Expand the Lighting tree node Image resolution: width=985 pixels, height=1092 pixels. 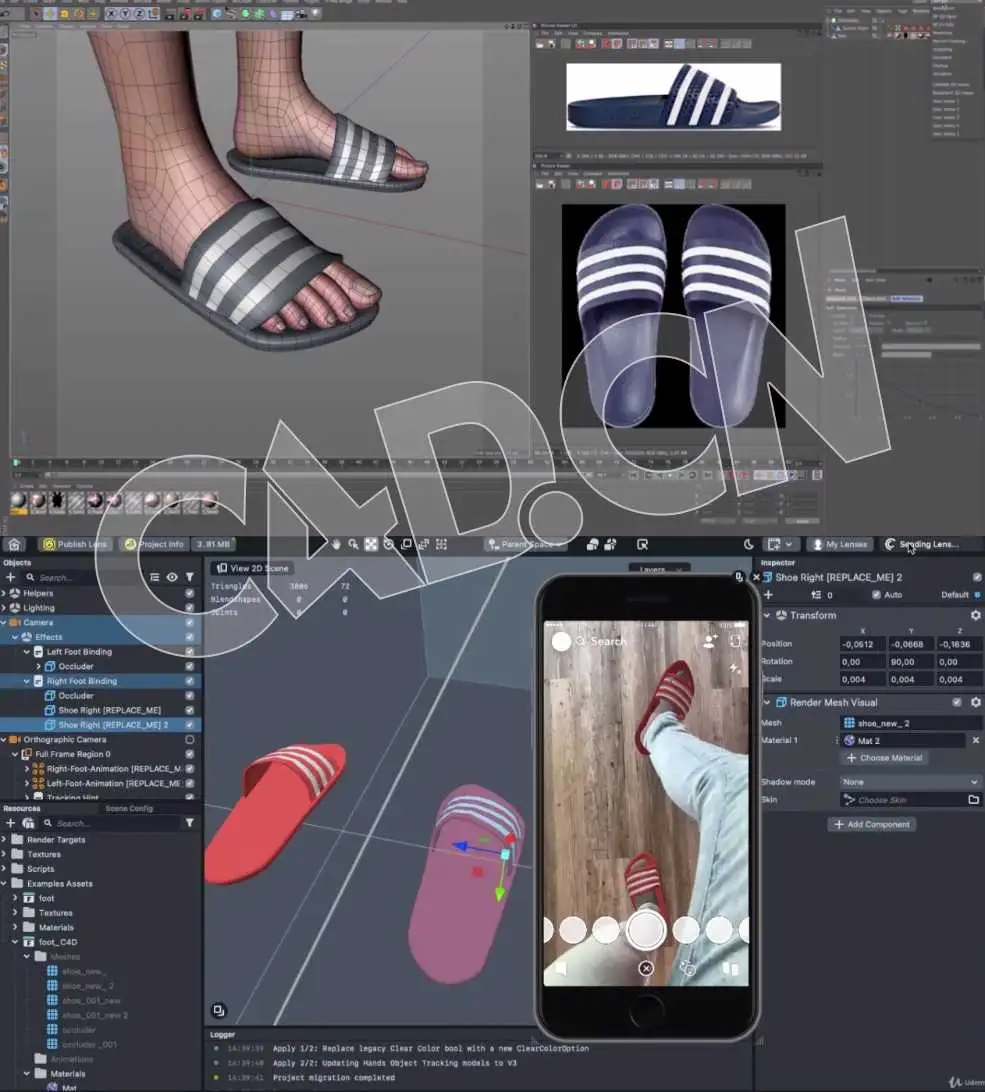pyautogui.click(x=3, y=607)
